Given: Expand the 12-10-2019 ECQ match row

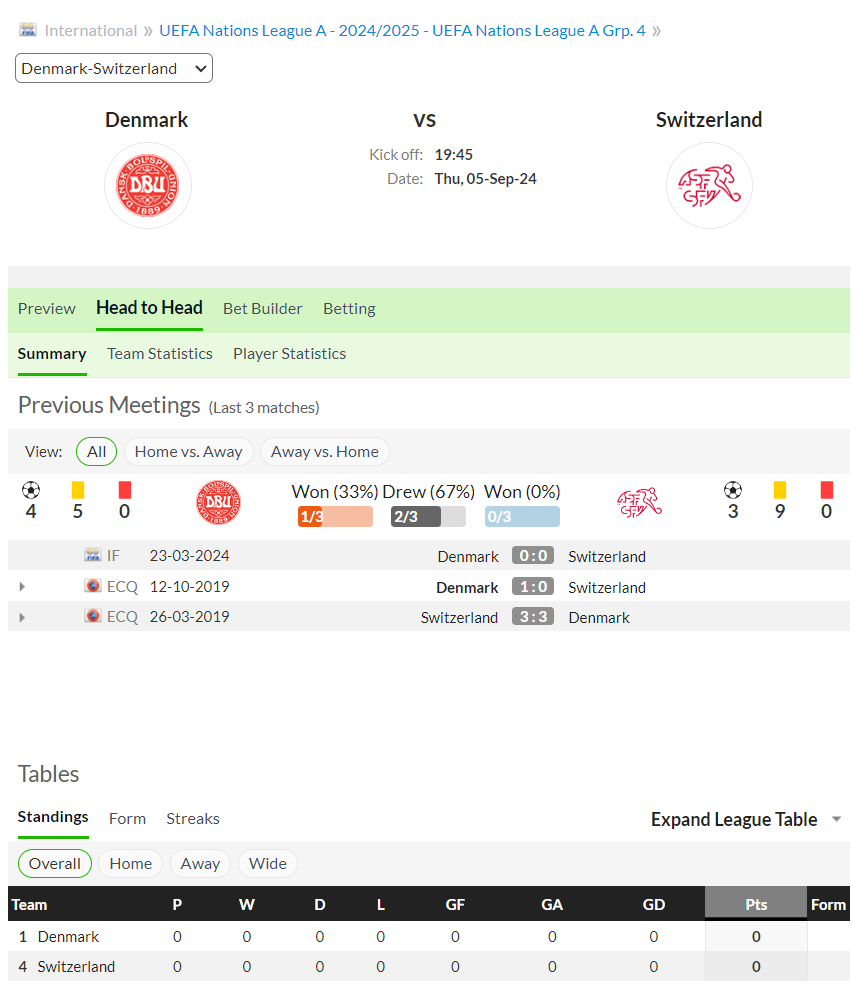Looking at the screenshot, I should (22, 586).
